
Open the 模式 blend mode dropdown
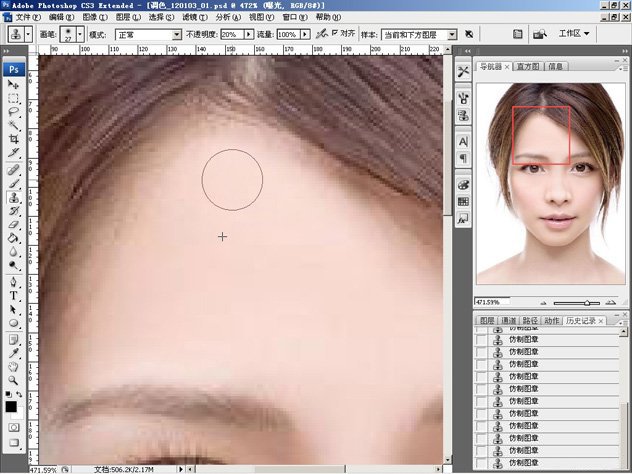[148, 34]
